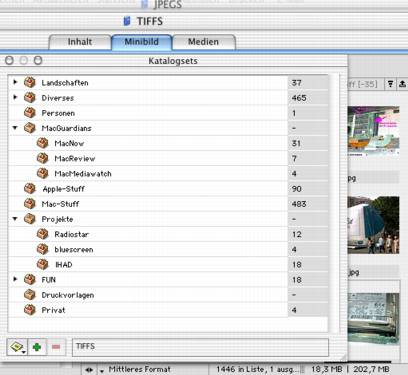Click the MacReview catalog set icon
Viewport: 408px width, 375px height.
point(42,158)
